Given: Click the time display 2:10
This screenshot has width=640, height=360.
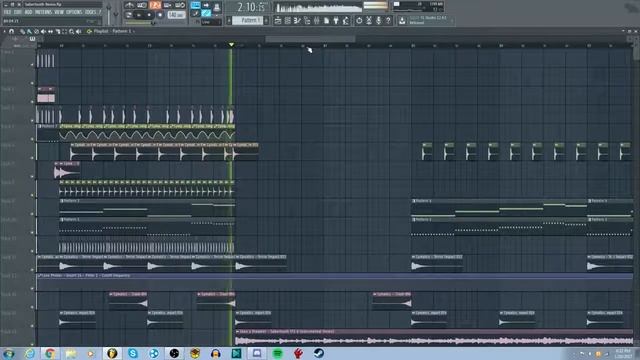Looking at the screenshot, I should coord(252,7).
